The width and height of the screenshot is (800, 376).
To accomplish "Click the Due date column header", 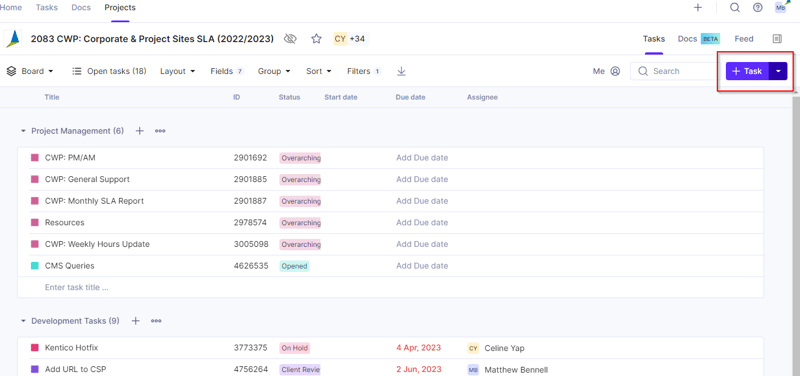I will pyautogui.click(x=410, y=97).
